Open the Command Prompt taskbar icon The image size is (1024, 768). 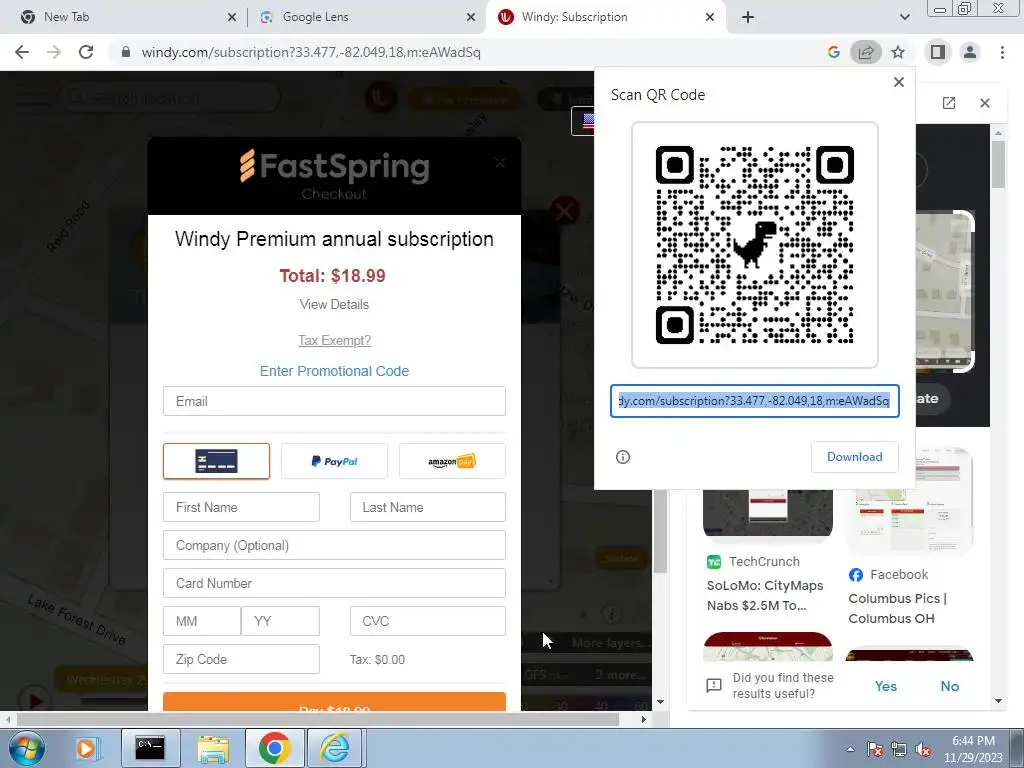150,748
